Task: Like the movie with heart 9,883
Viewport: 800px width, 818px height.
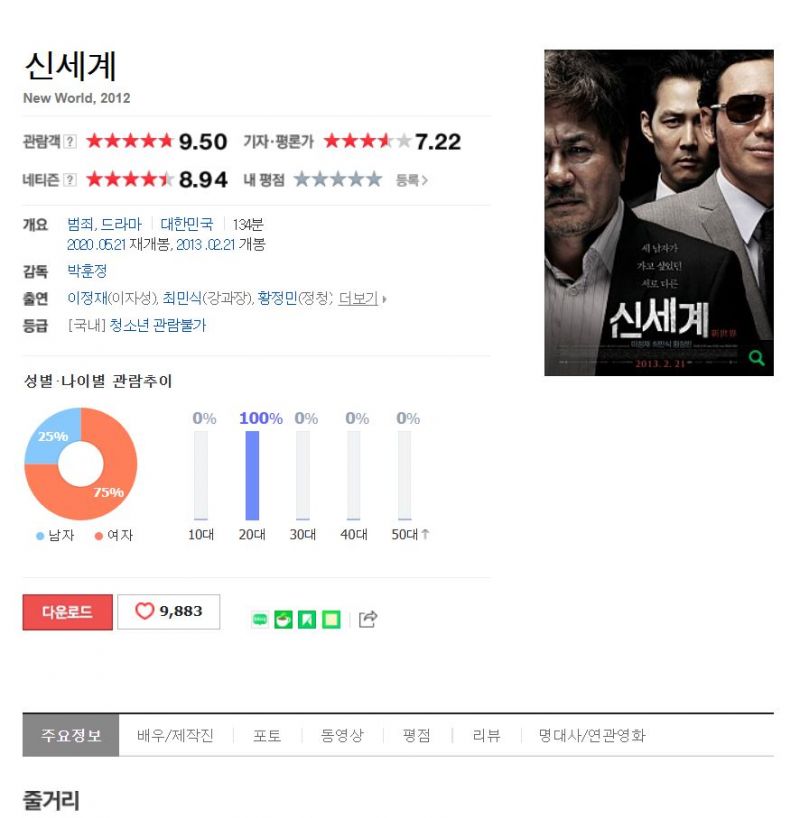Action: tap(169, 611)
